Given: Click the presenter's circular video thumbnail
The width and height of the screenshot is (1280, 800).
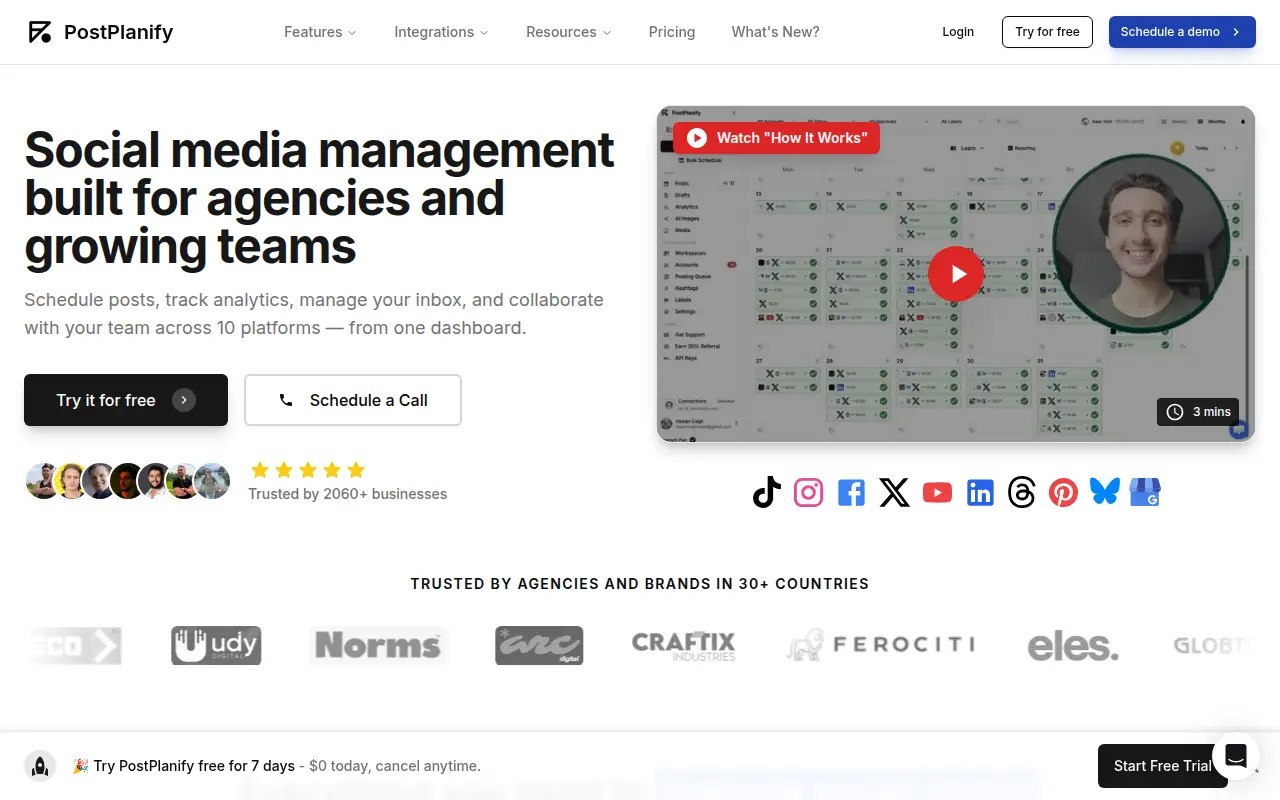Looking at the screenshot, I should coord(1142,241).
